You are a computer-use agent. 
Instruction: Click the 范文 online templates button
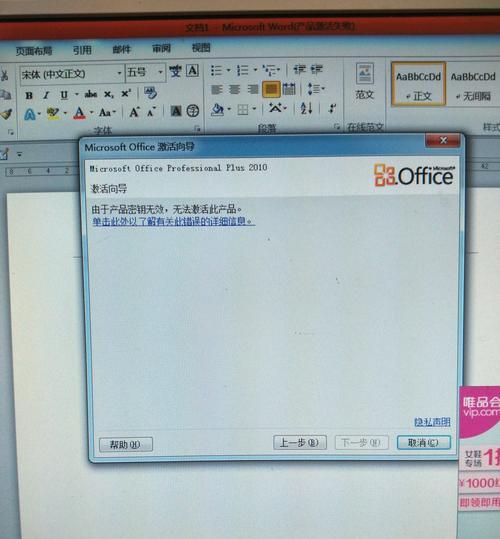[x=365, y=81]
